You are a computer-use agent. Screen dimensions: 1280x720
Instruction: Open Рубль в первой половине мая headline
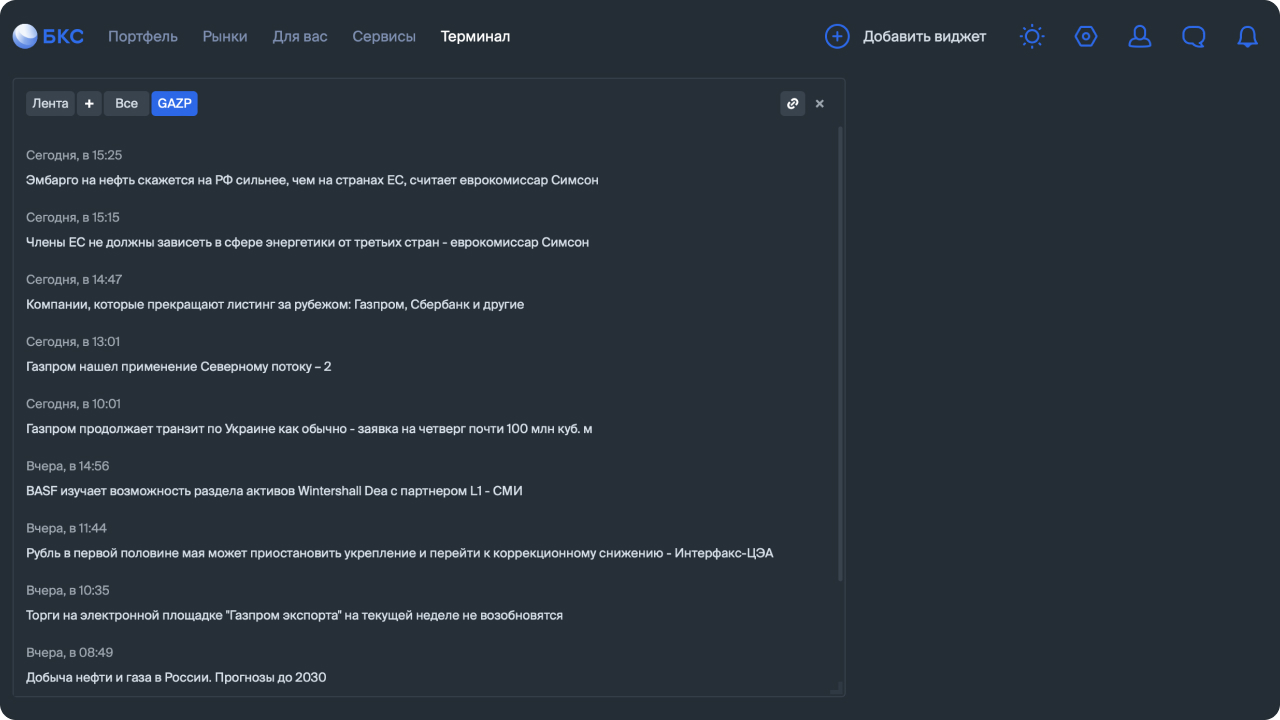click(x=399, y=553)
